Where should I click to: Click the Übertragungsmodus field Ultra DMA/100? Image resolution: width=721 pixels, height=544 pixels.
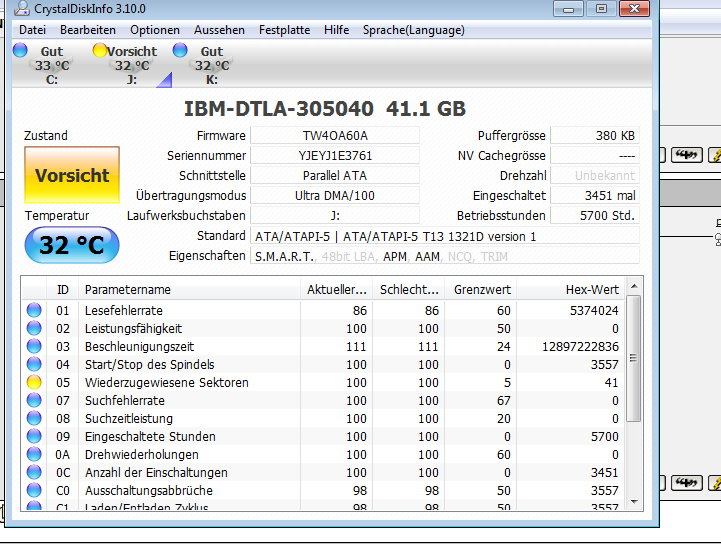coord(335,195)
